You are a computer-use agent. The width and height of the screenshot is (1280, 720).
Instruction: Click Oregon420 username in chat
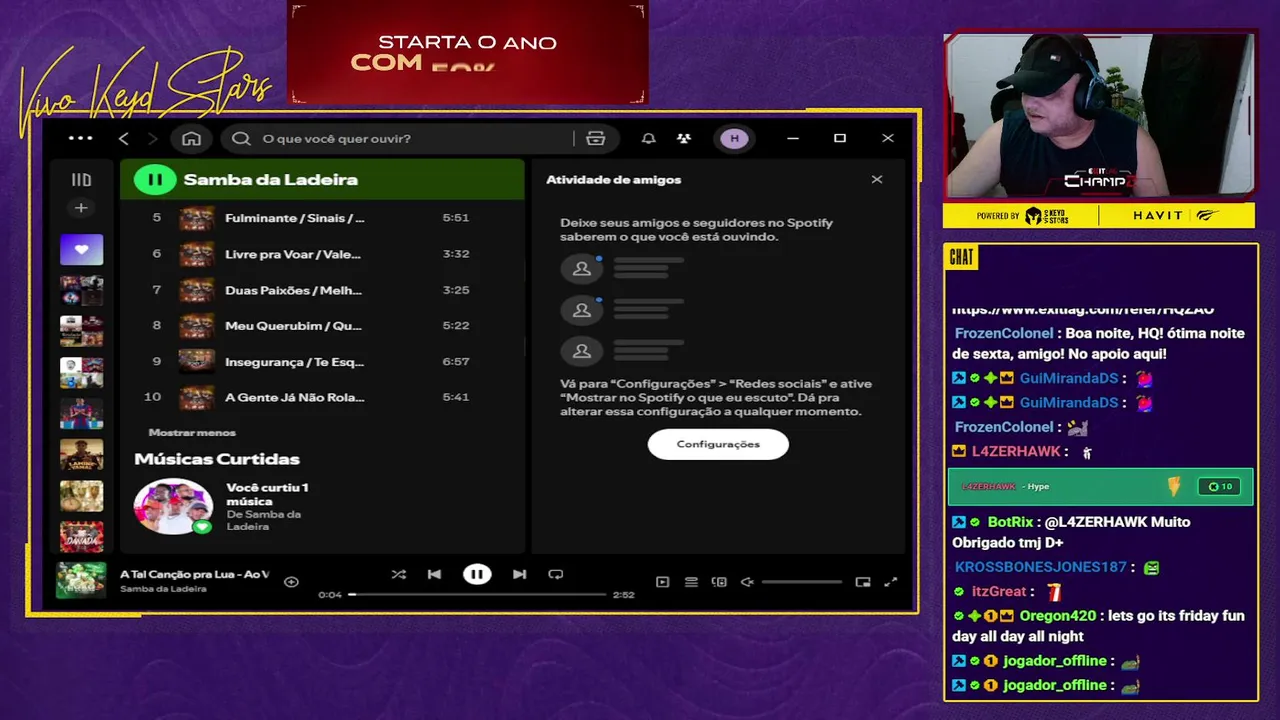tap(1058, 616)
